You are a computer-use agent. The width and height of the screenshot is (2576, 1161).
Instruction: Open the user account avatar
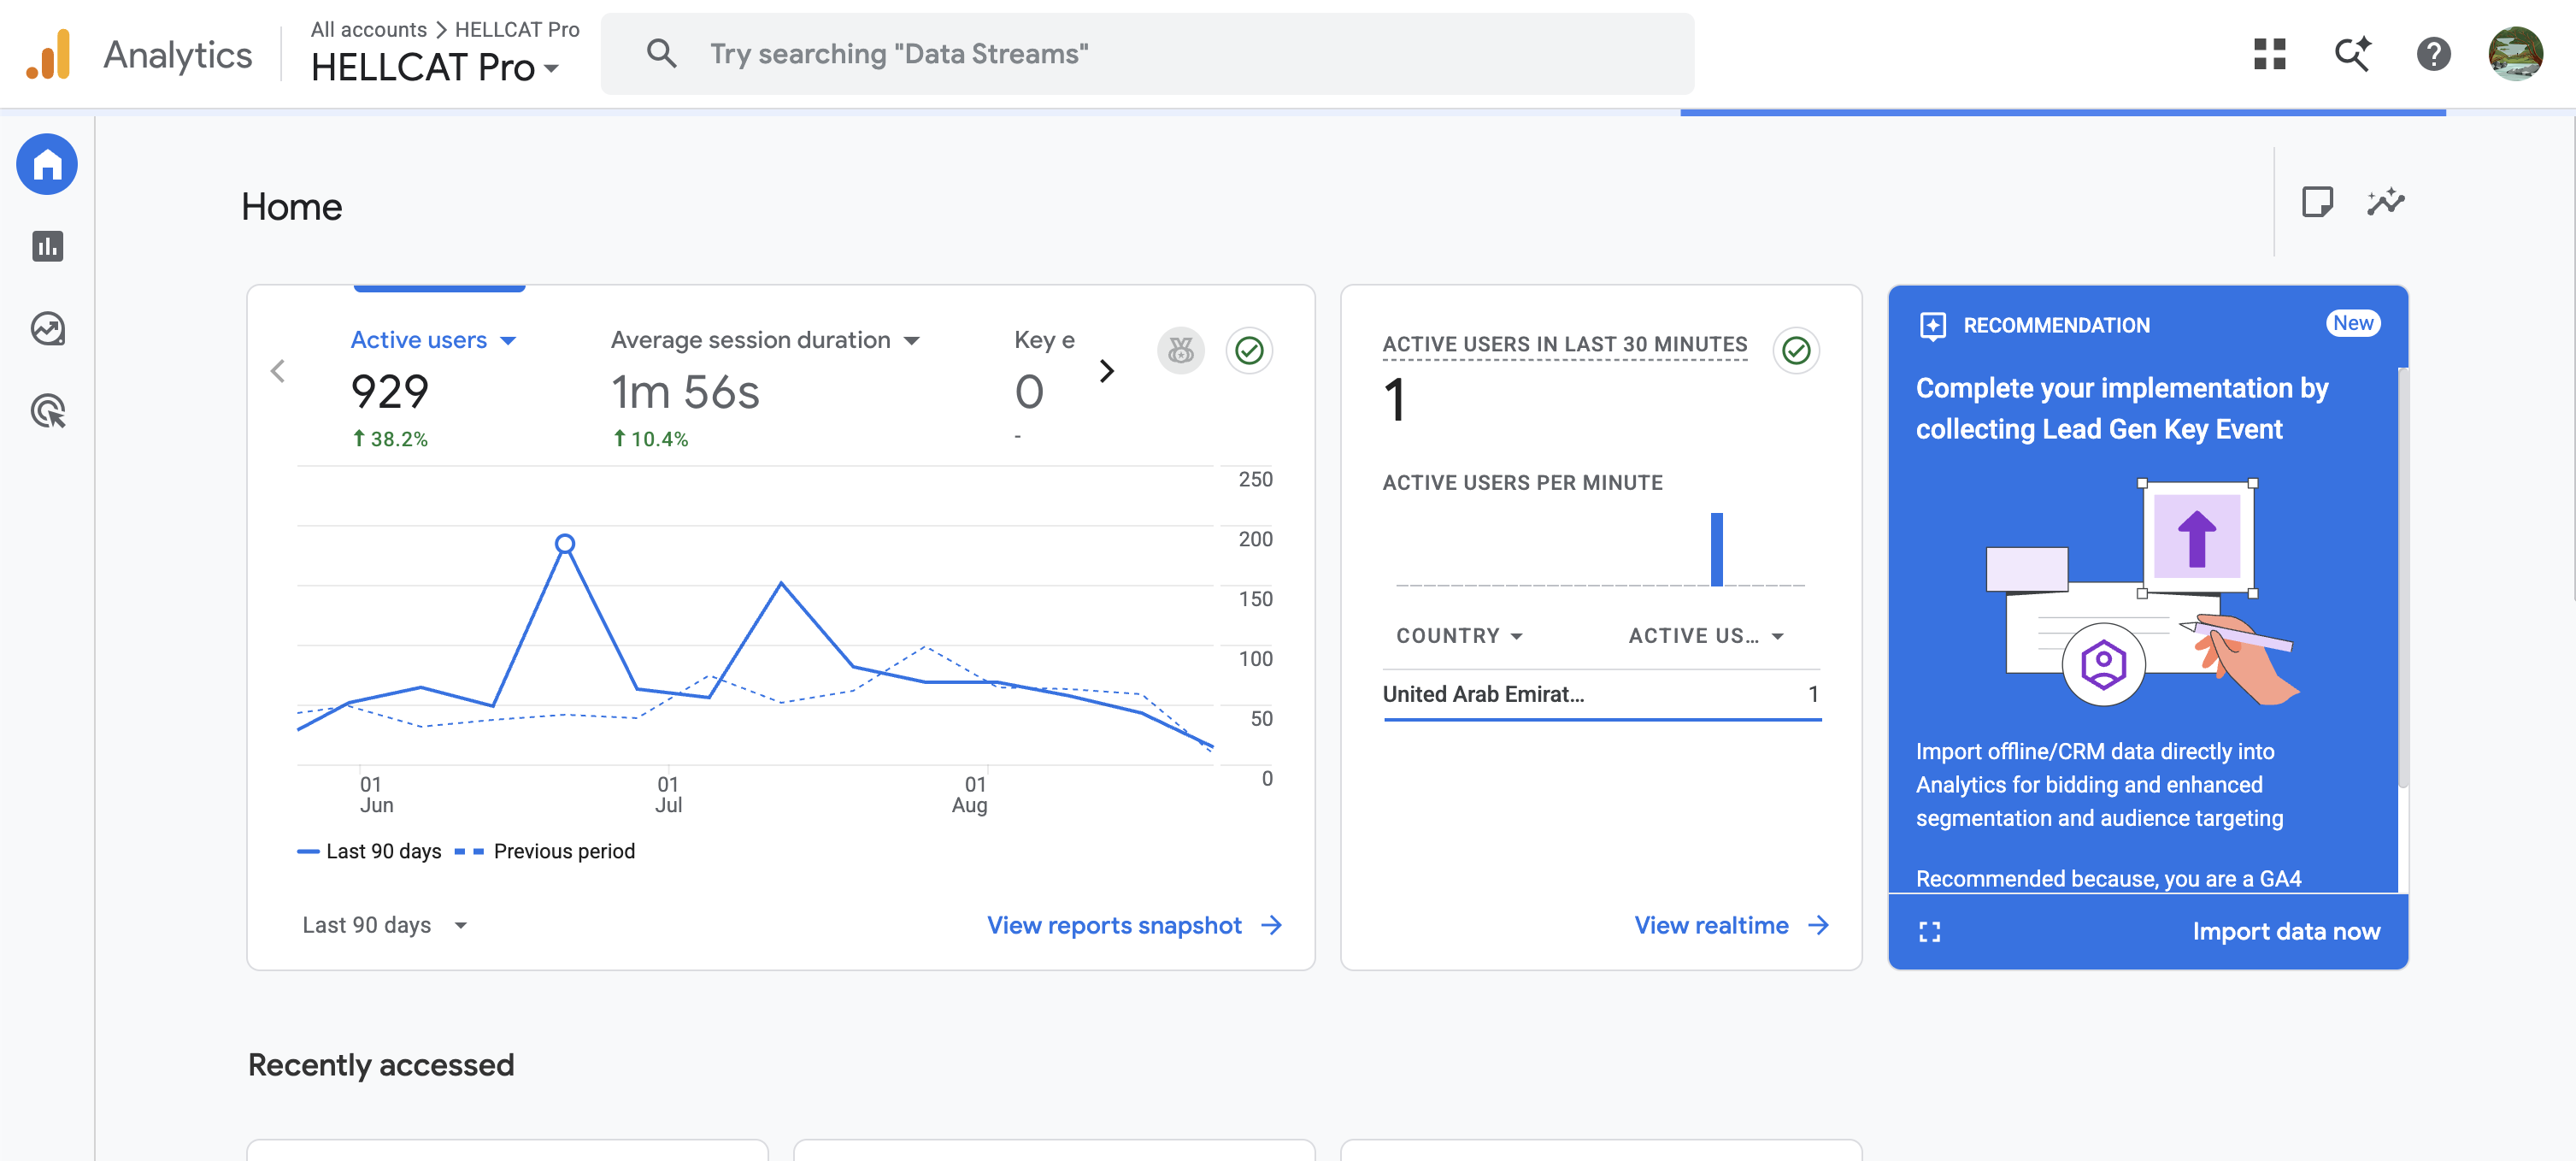tap(2515, 54)
